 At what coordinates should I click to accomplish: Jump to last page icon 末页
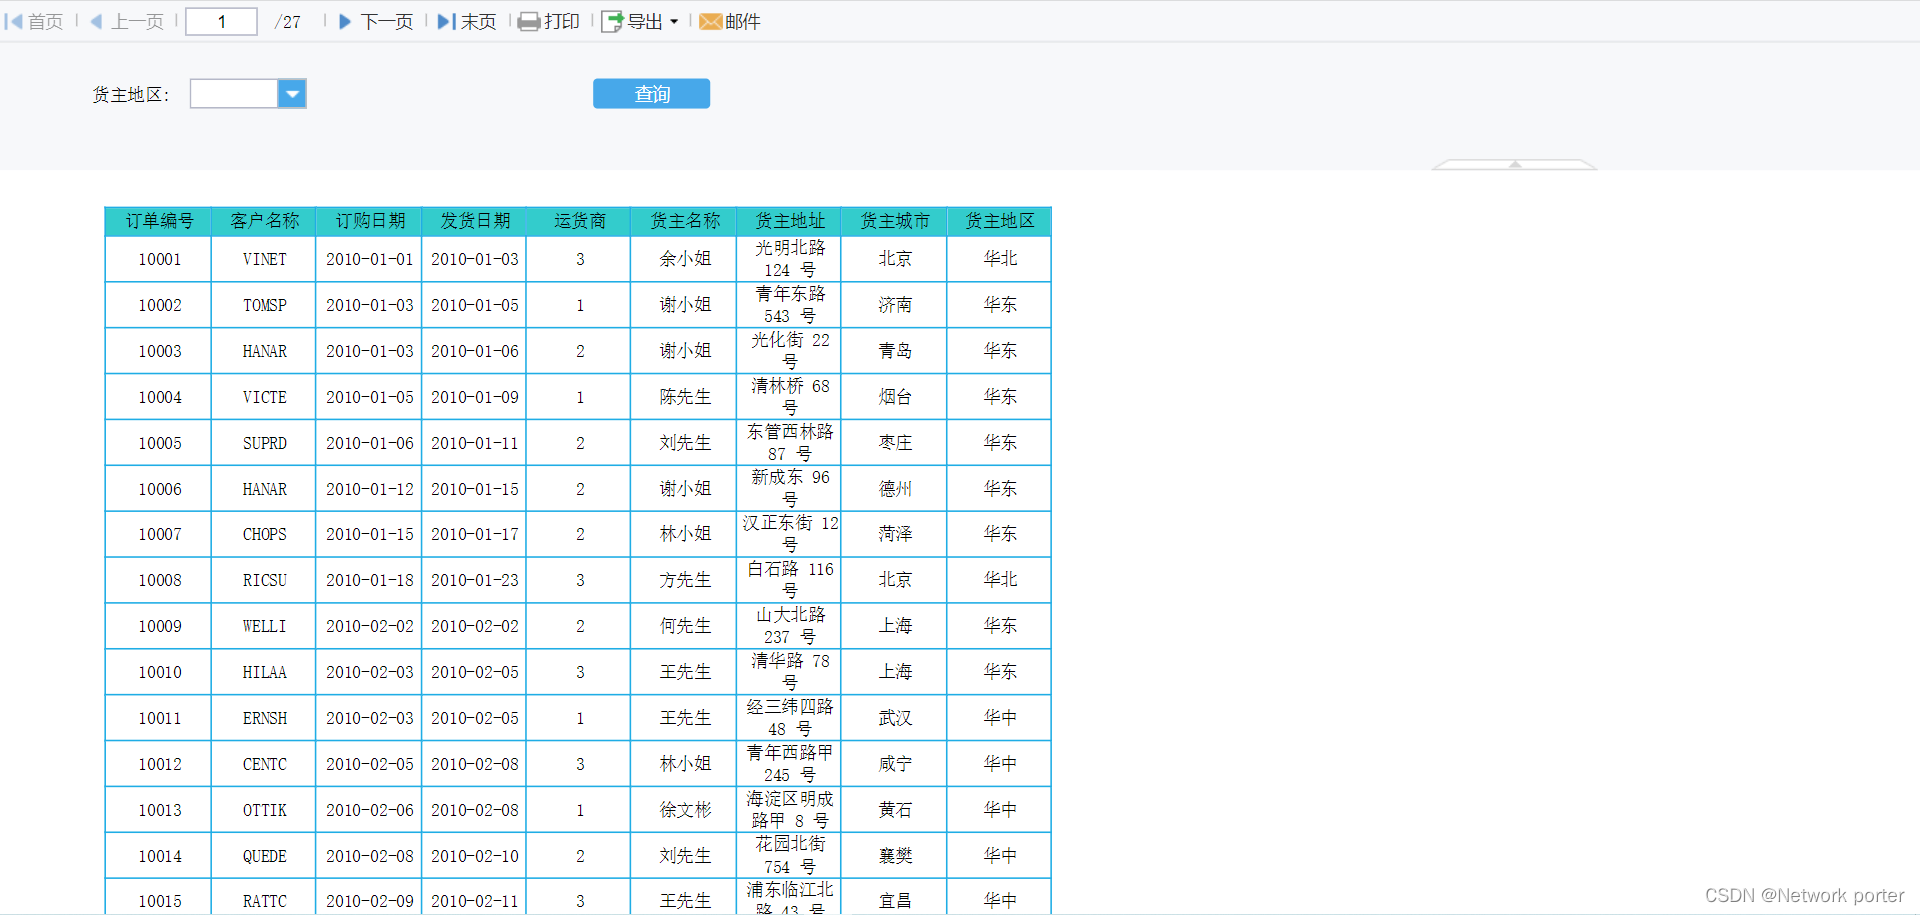click(x=447, y=21)
